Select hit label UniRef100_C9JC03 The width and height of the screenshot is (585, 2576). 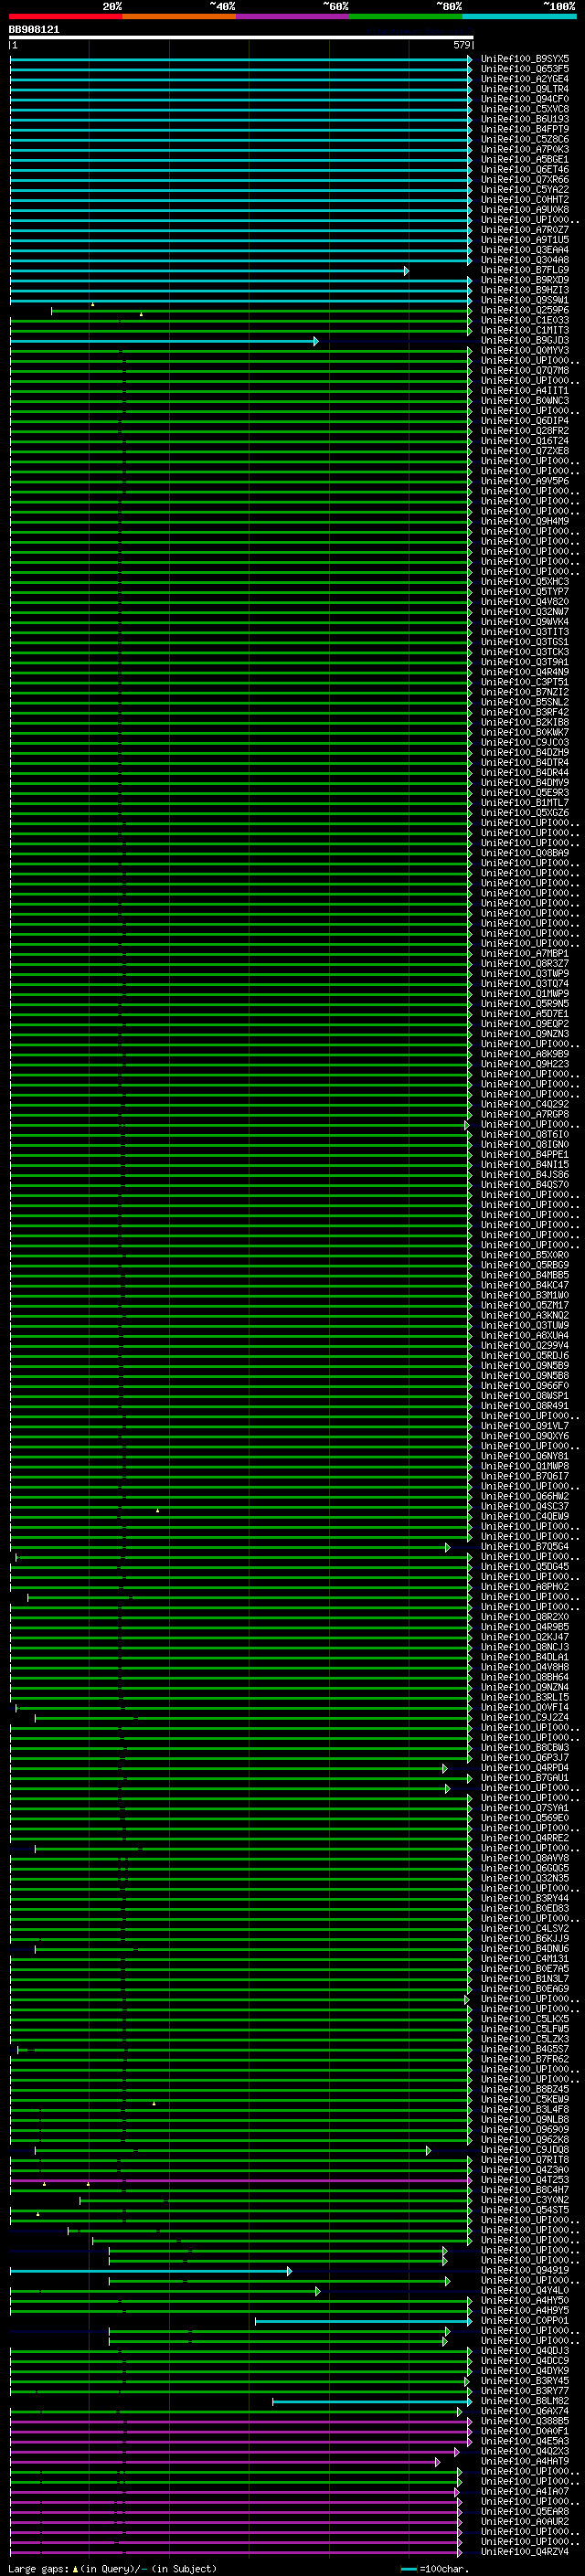525,743
